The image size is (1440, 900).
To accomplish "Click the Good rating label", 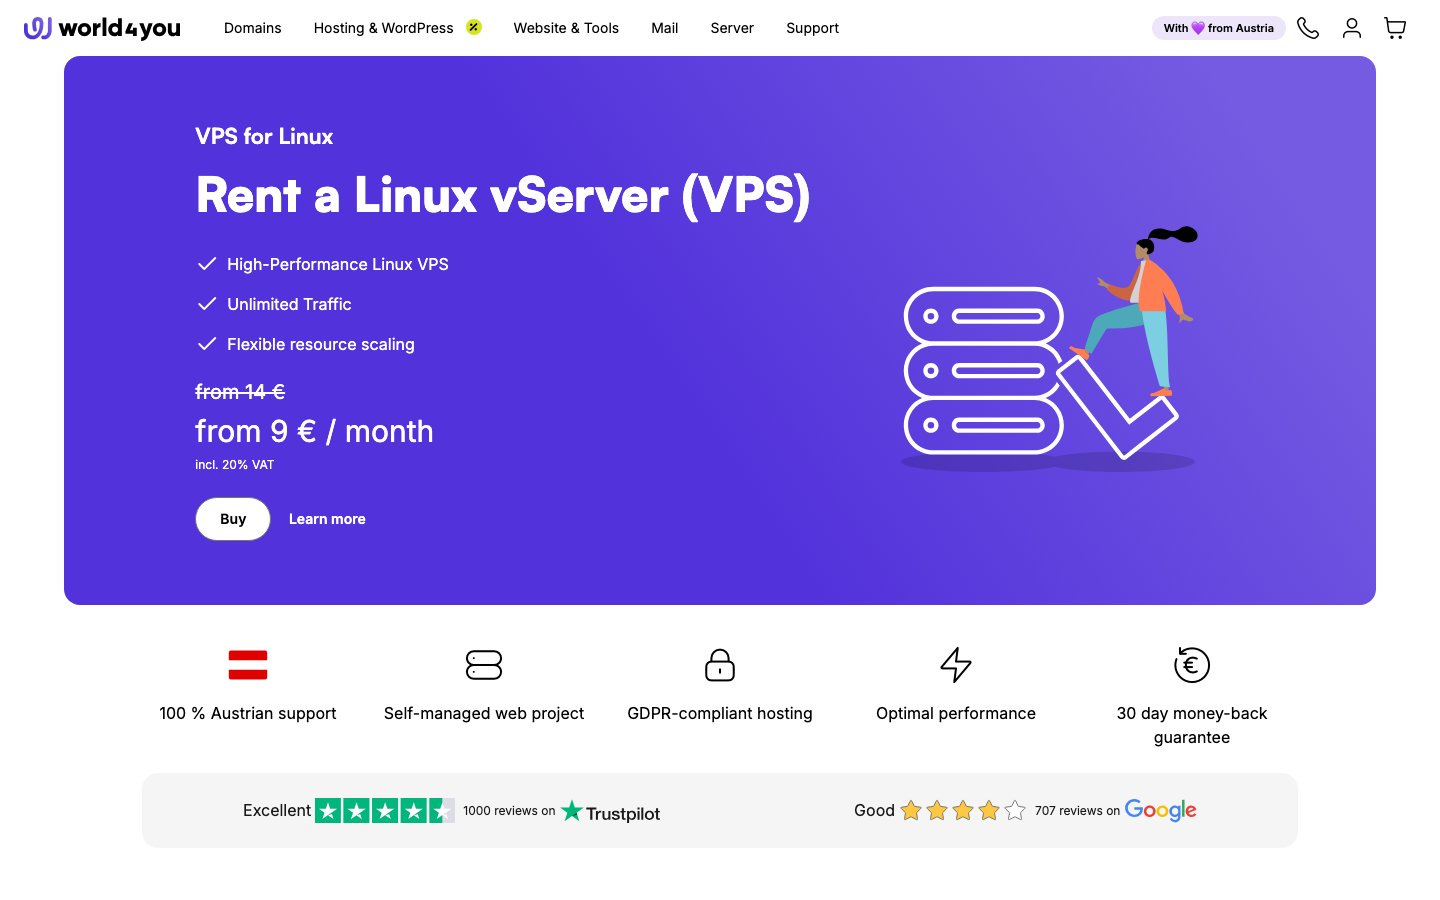I will [874, 810].
